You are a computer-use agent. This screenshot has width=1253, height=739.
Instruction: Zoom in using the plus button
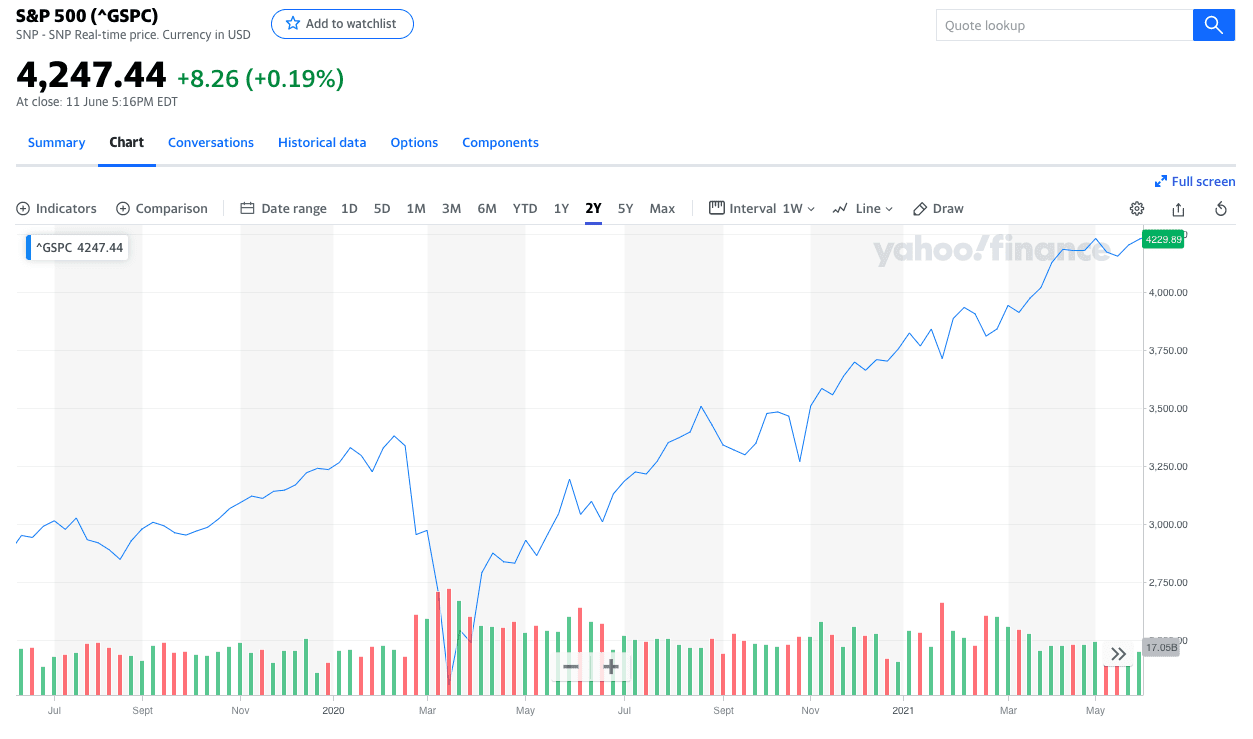pos(611,667)
